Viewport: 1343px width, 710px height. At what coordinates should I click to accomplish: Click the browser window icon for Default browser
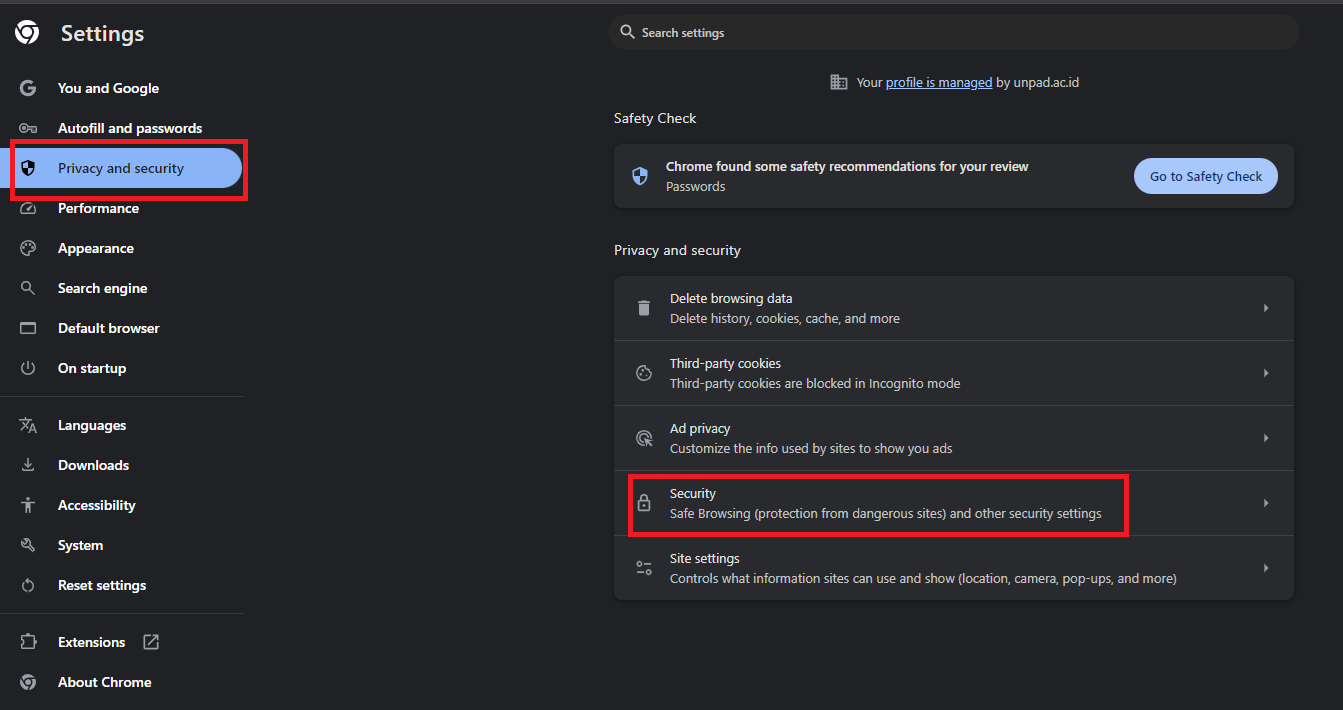[x=28, y=328]
